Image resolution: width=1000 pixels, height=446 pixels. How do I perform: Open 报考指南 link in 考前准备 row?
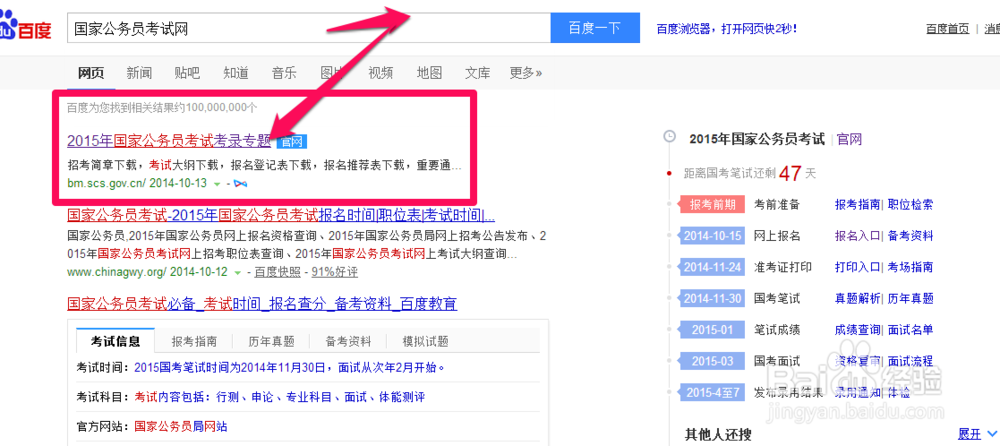click(x=857, y=204)
